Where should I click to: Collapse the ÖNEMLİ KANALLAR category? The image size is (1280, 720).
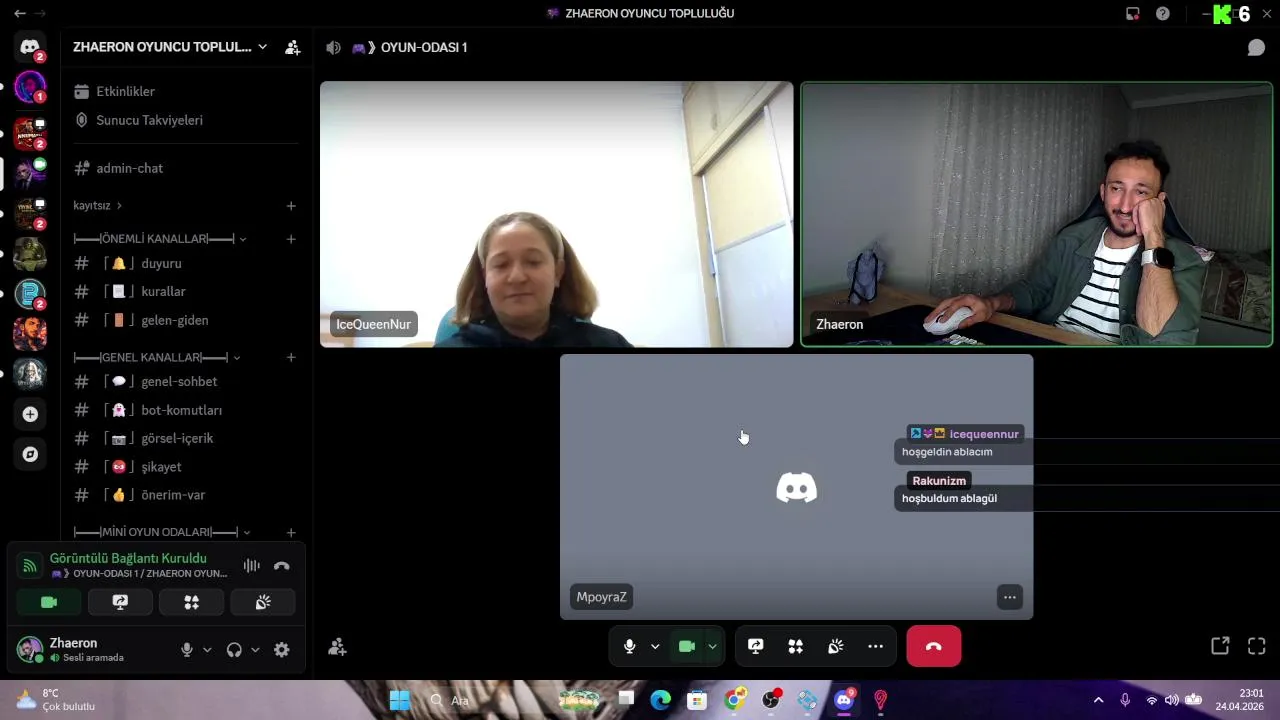tap(160, 239)
